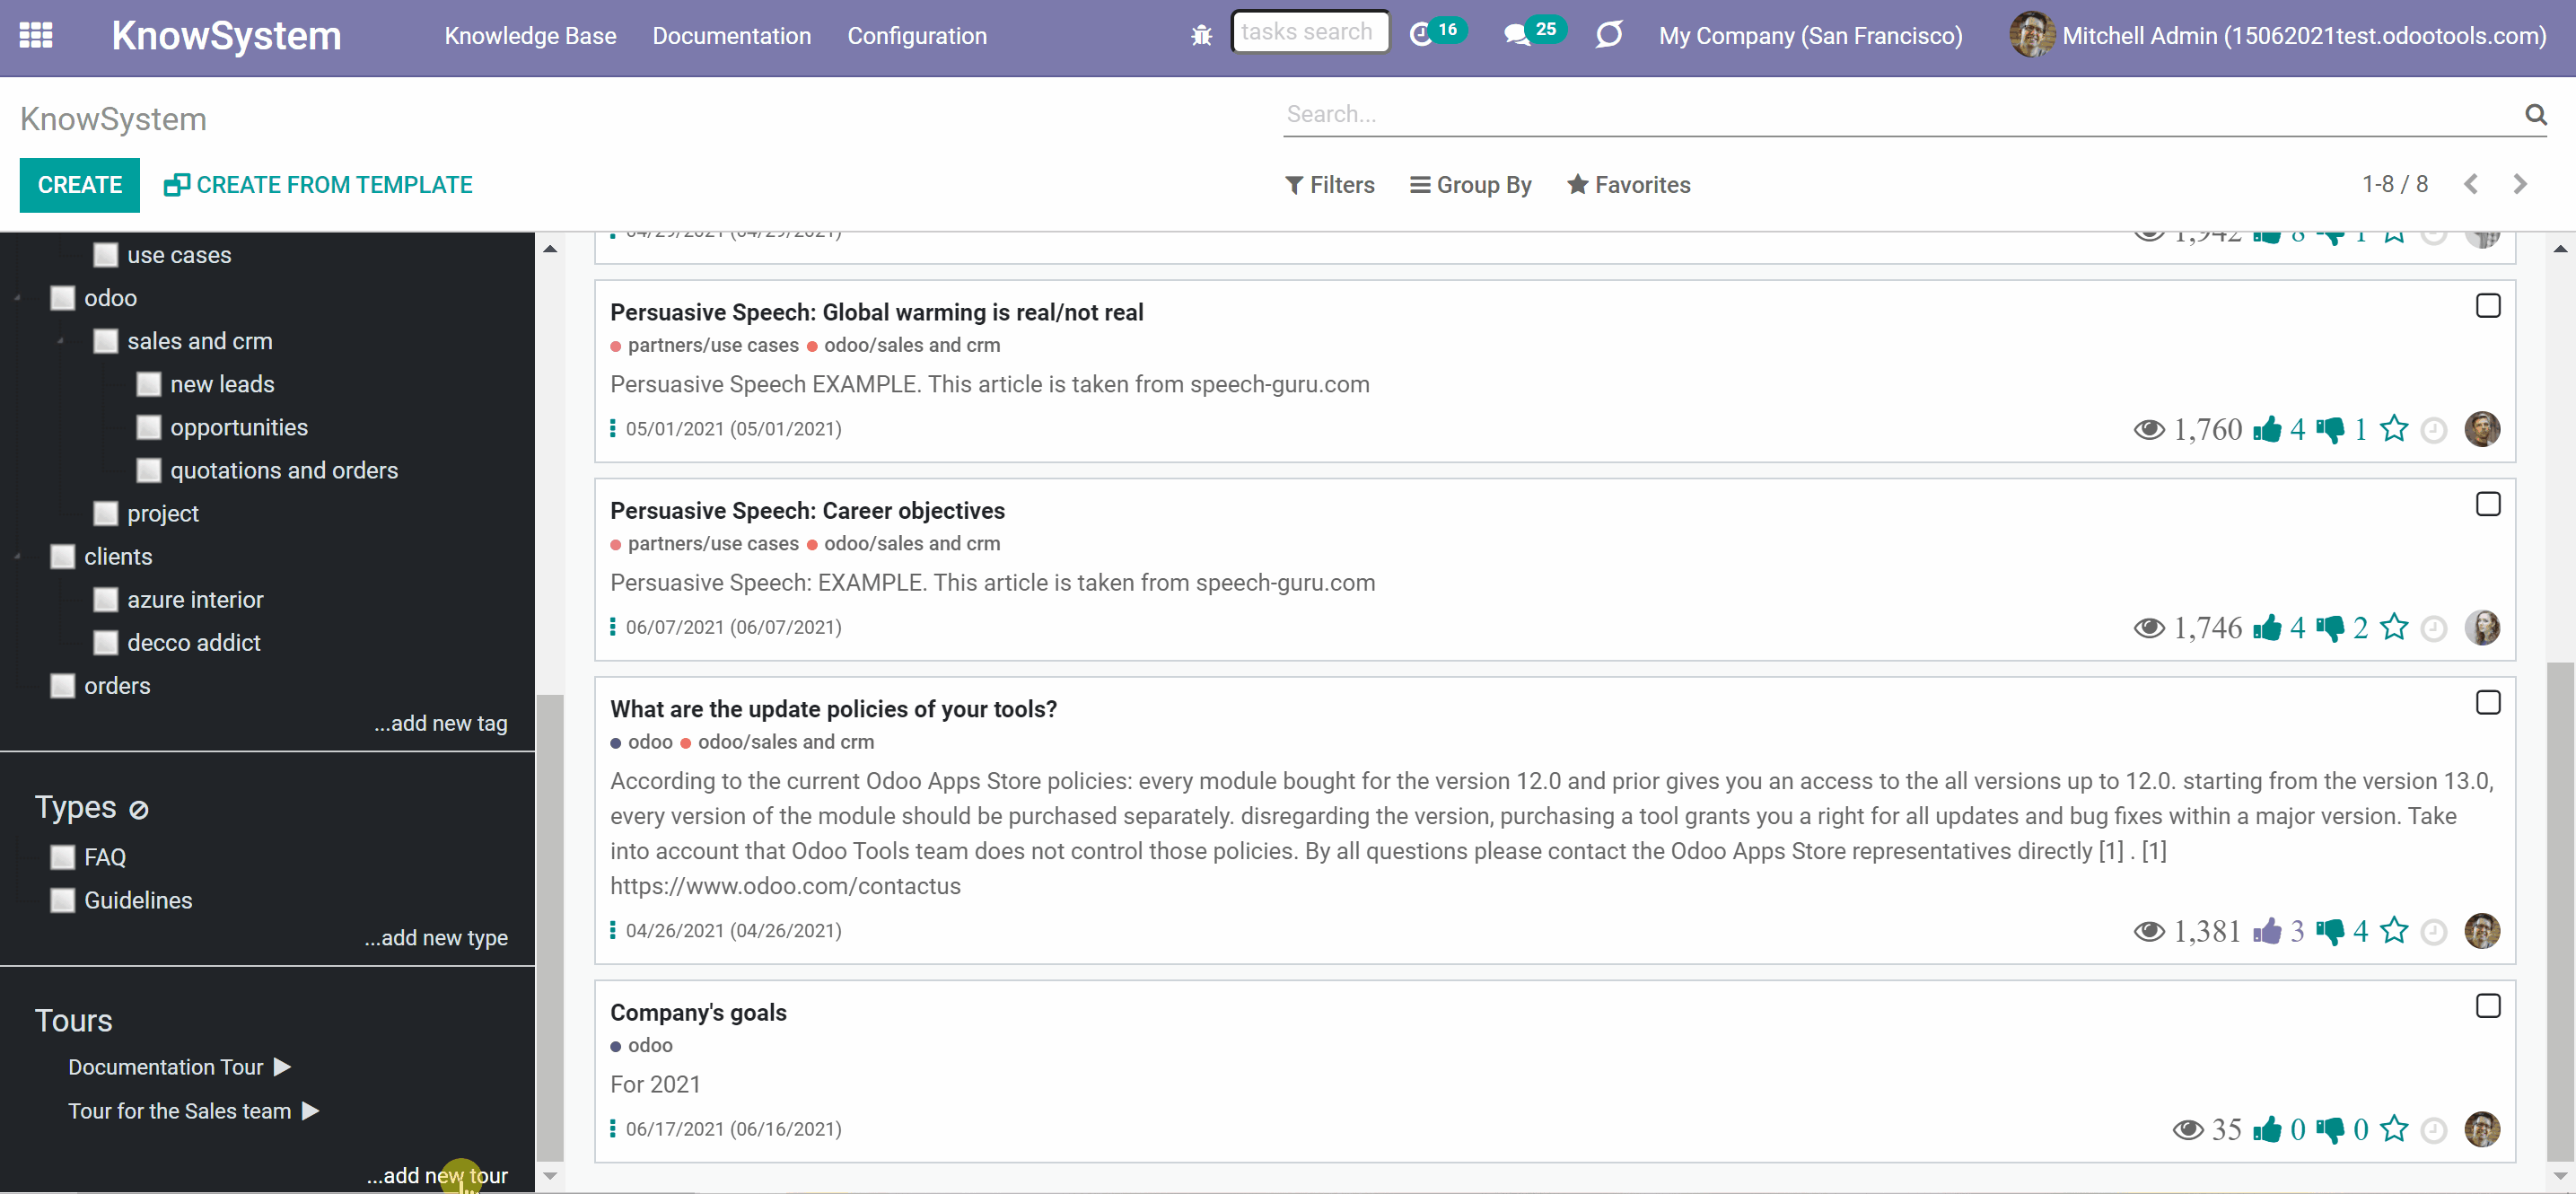Screen dimensions: 2576x1194
Task: Click the search magnifier icon
Action: tap(2535, 114)
